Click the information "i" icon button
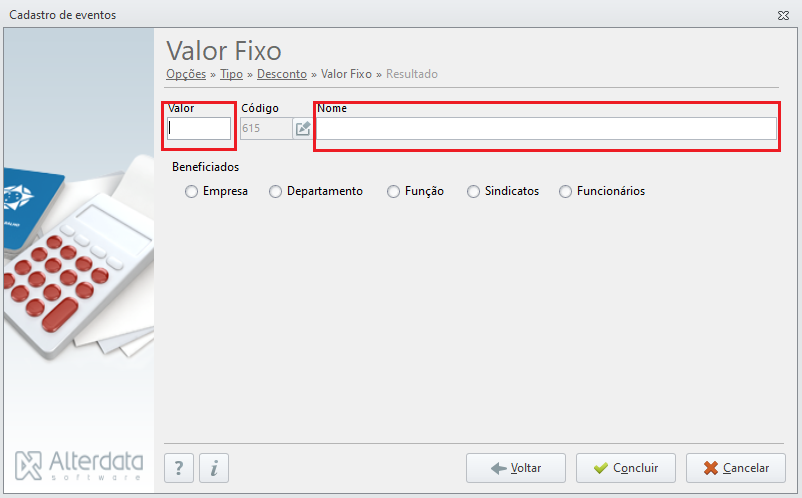This screenshot has width=802, height=498. pos(214,468)
